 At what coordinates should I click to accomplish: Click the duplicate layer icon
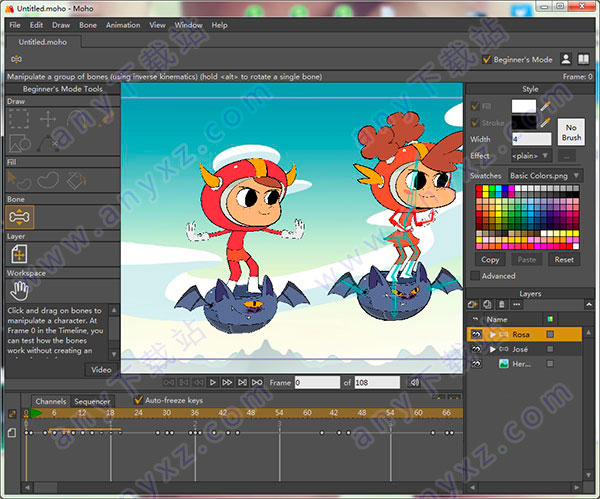(487, 304)
